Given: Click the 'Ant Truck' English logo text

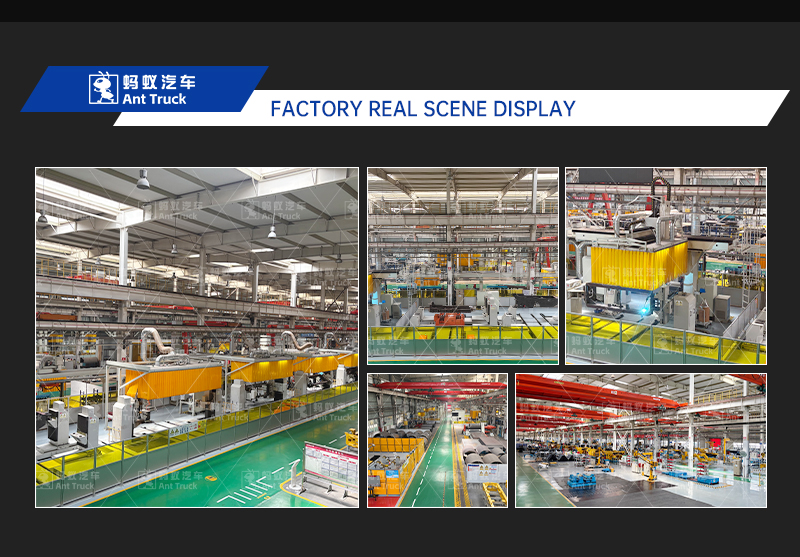Looking at the screenshot, I should [154, 99].
